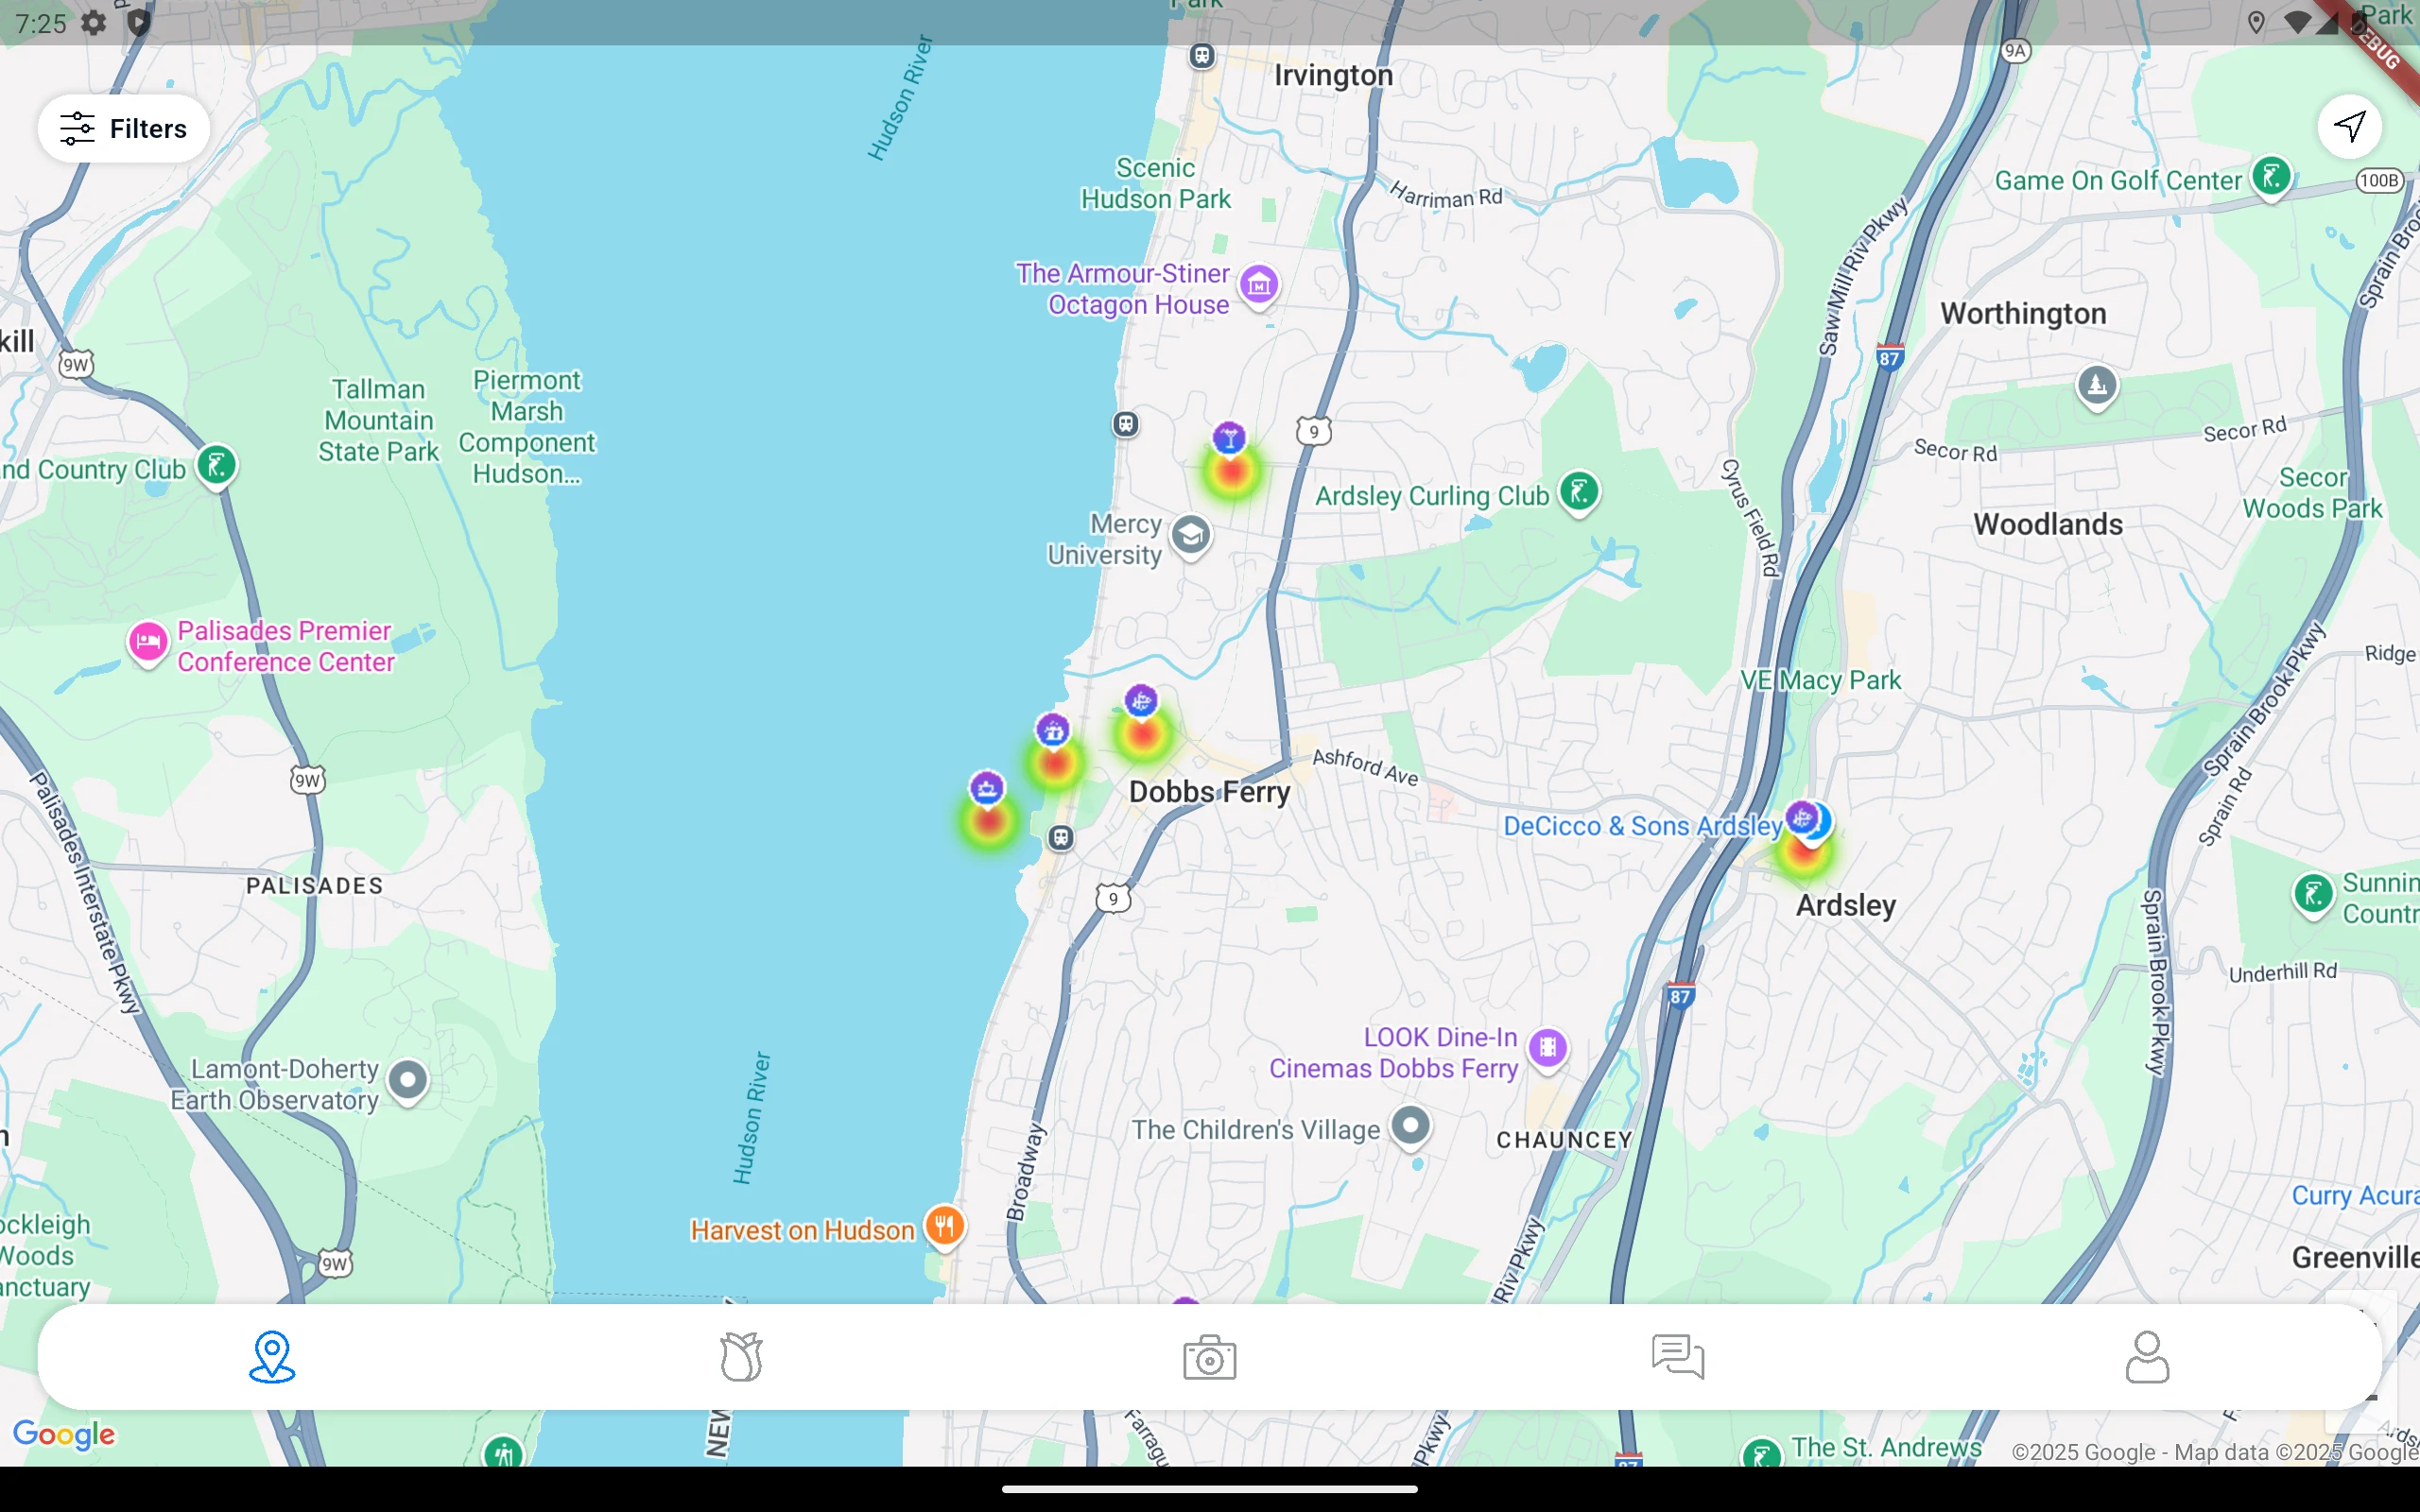Click the Tallman Mountain State Park label
The image size is (2420, 1512).
[379, 420]
